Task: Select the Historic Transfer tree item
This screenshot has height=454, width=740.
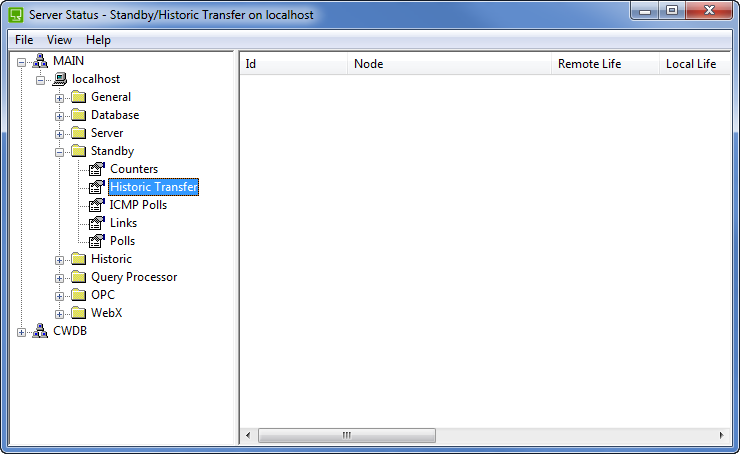Action: tap(153, 187)
